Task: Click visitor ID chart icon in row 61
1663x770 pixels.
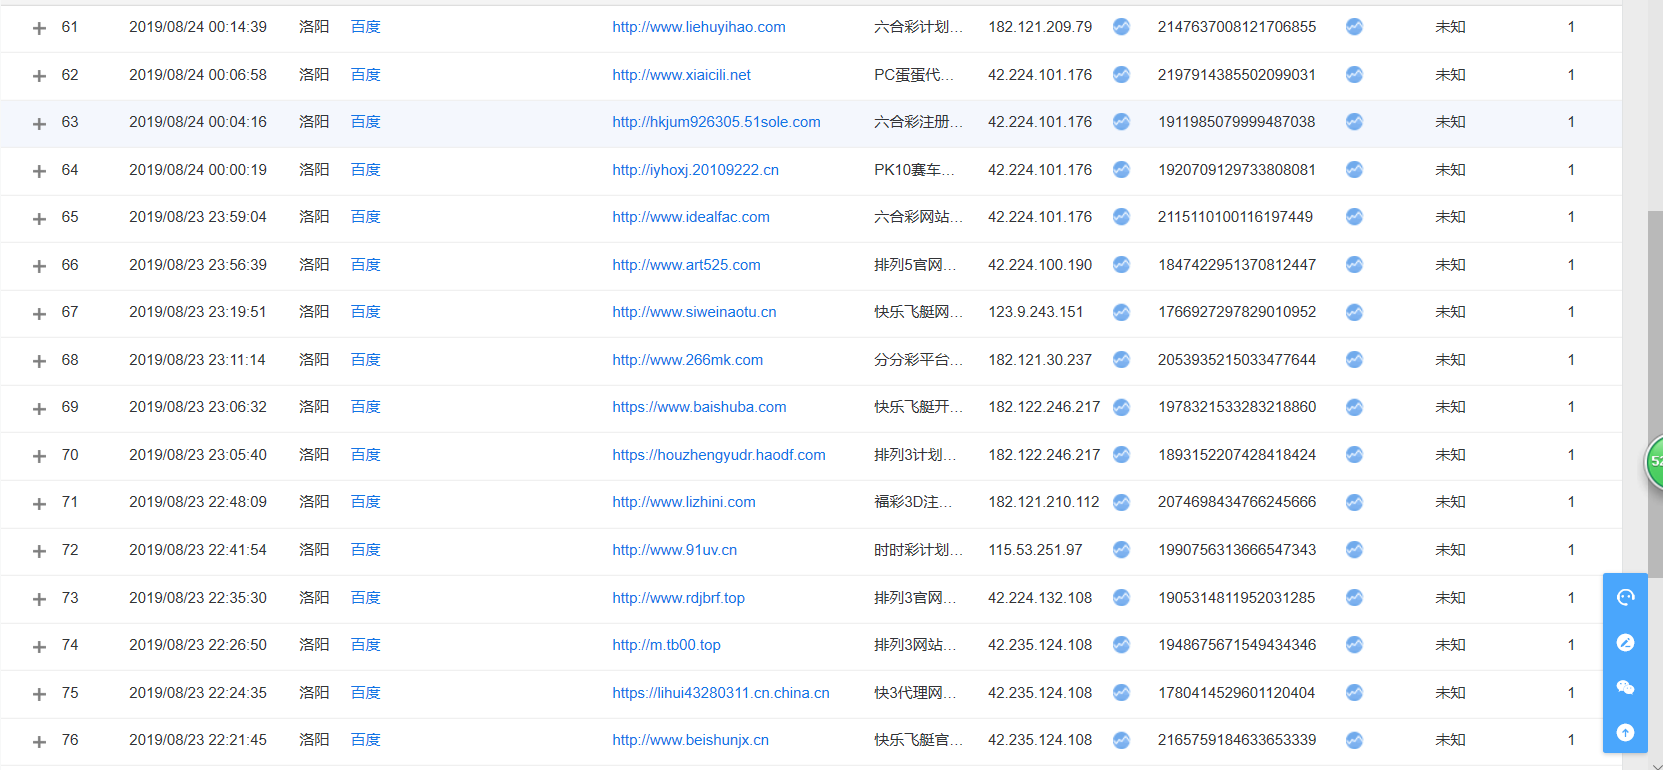Action: tap(1354, 27)
